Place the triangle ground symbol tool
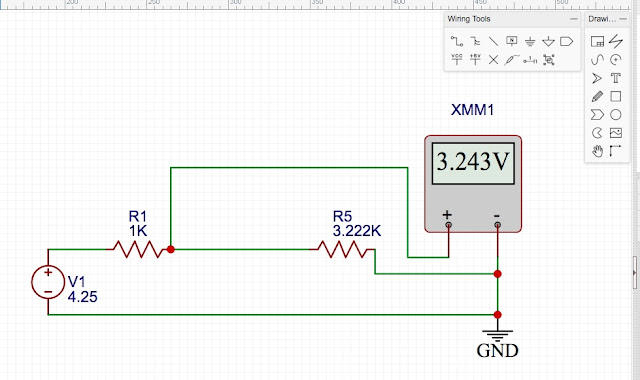Image resolution: width=640 pixels, height=380 pixels. point(548,41)
